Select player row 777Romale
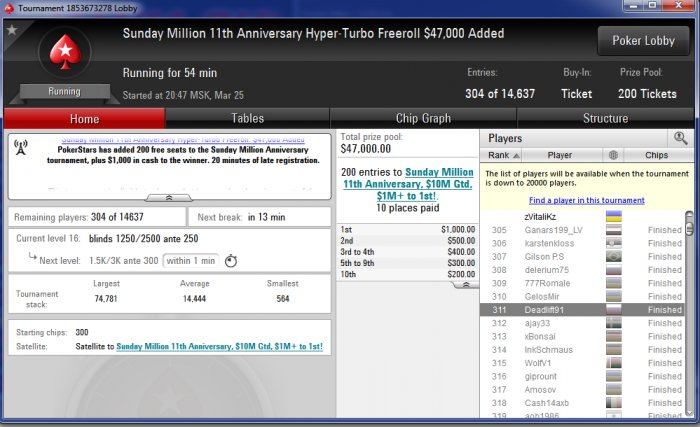This screenshot has width=700, height=427. pyautogui.click(x=582, y=283)
